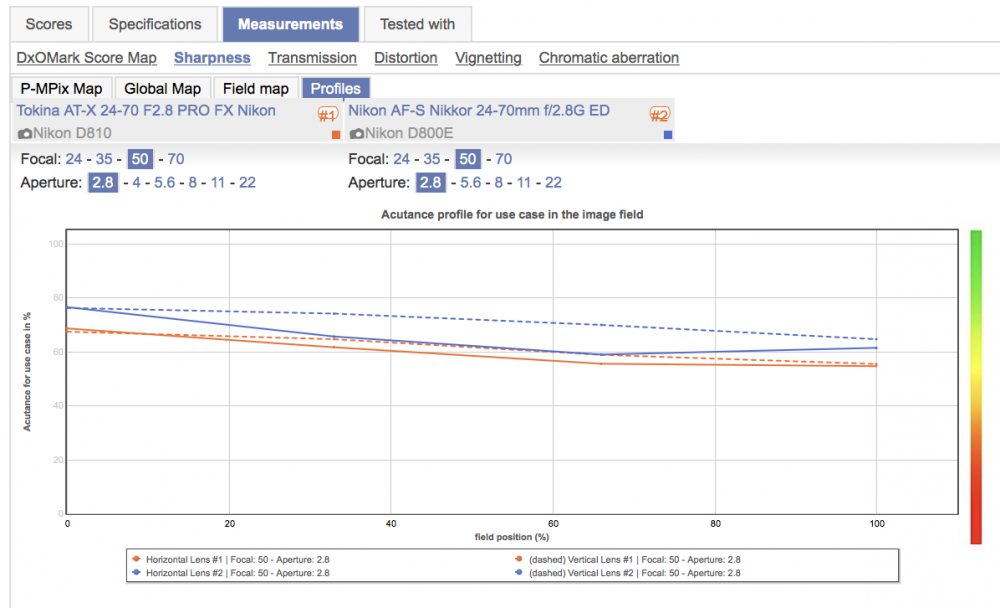The height and width of the screenshot is (608, 1000).
Task: Choose aperture 22 for the Tokina lens
Action: (x=247, y=182)
